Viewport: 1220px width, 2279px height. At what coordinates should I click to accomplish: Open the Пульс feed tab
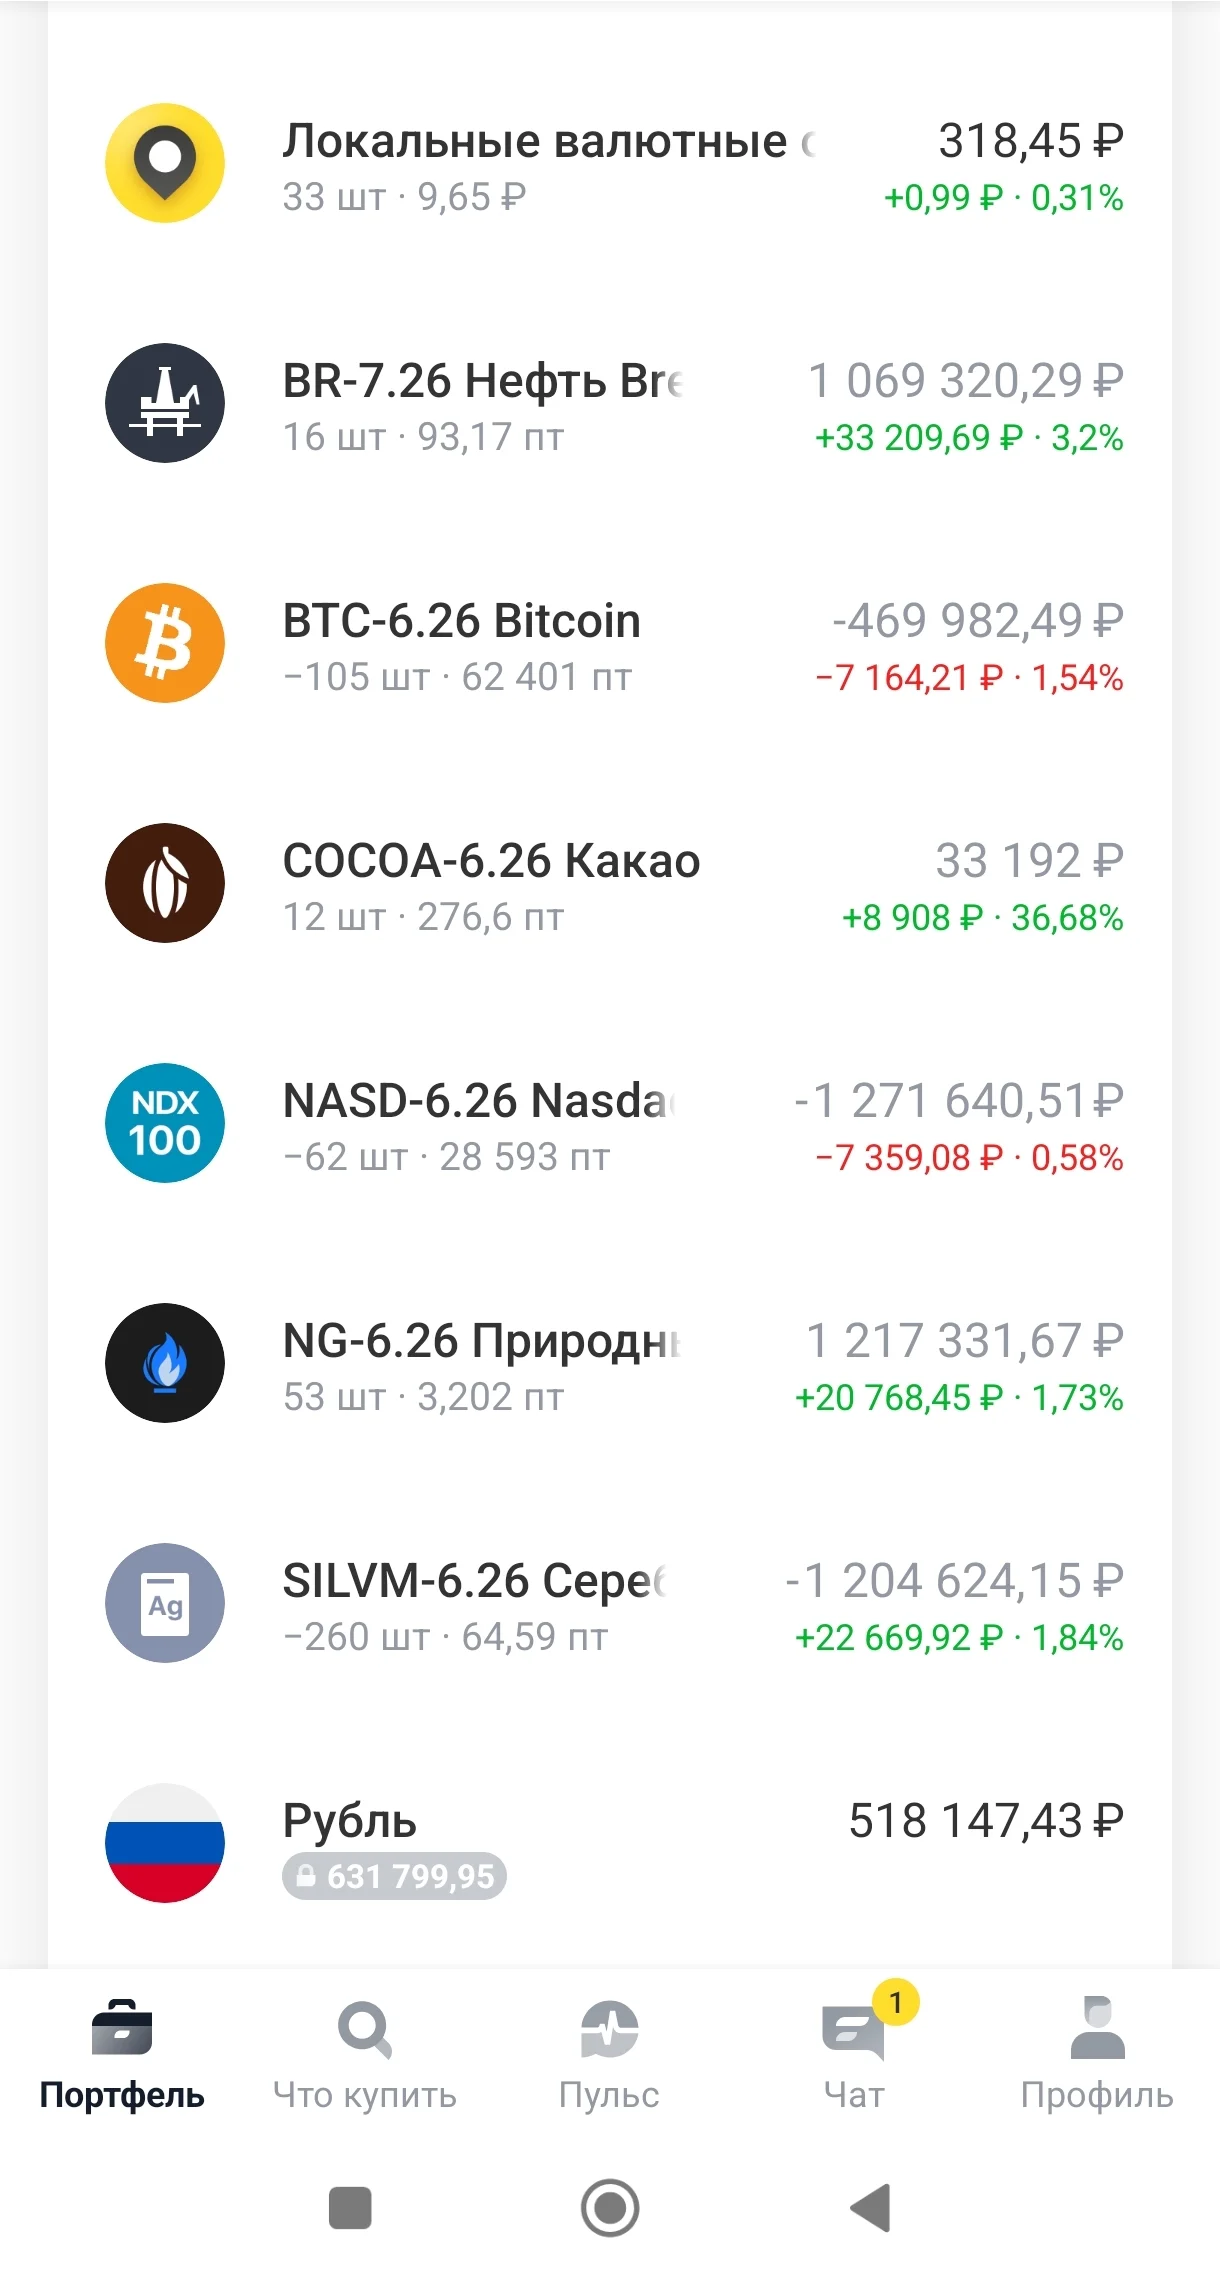coord(609,2055)
